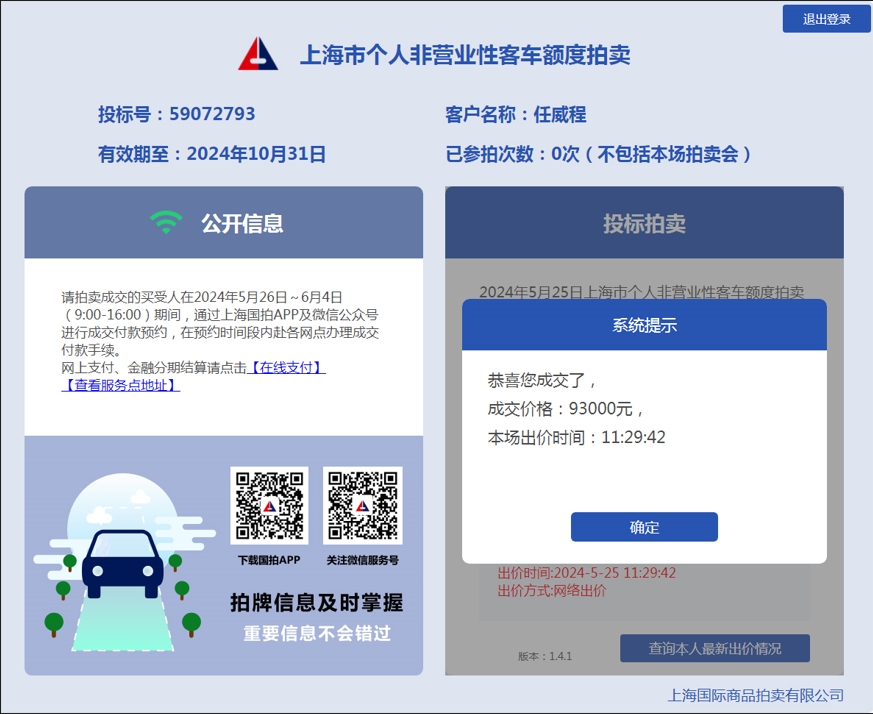Click the validity date 2024年10月31日
The height and width of the screenshot is (714, 873).
[x=256, y=154]
